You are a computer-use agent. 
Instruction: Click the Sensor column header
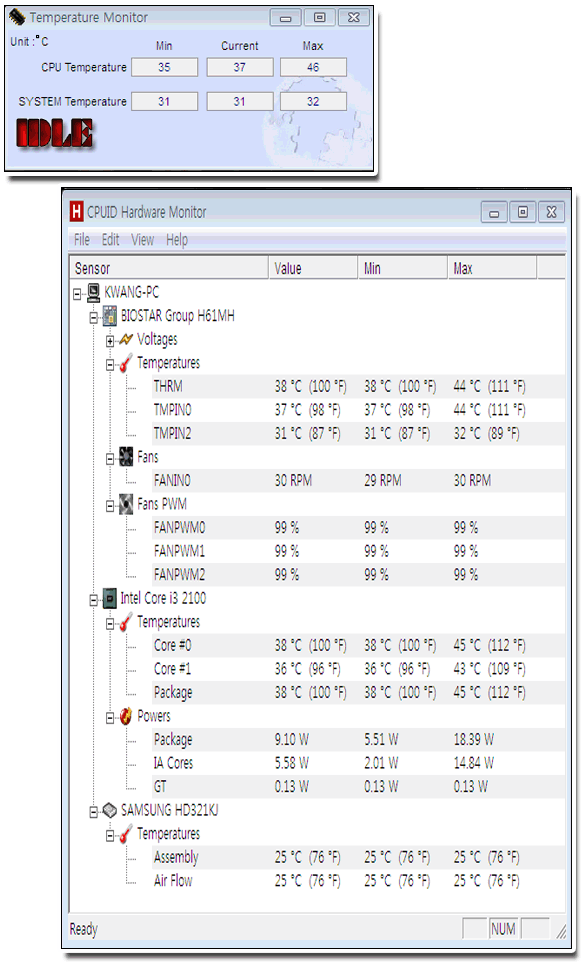169,268
